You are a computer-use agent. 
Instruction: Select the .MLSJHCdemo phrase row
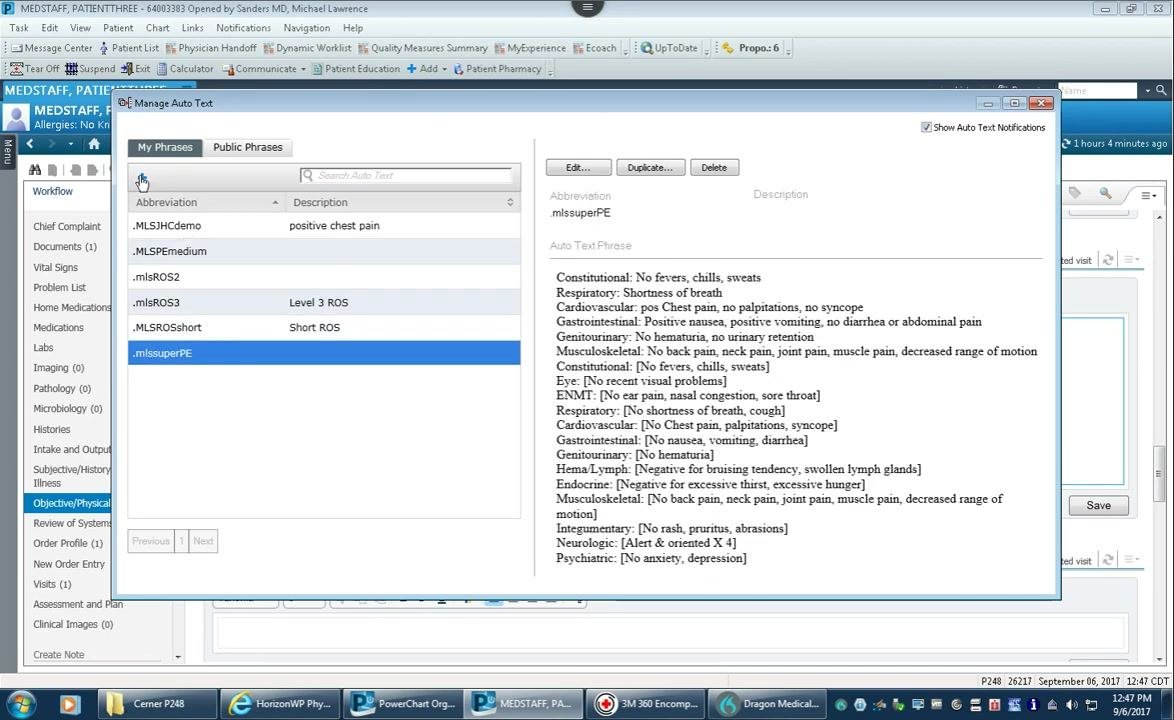(324, 225)
